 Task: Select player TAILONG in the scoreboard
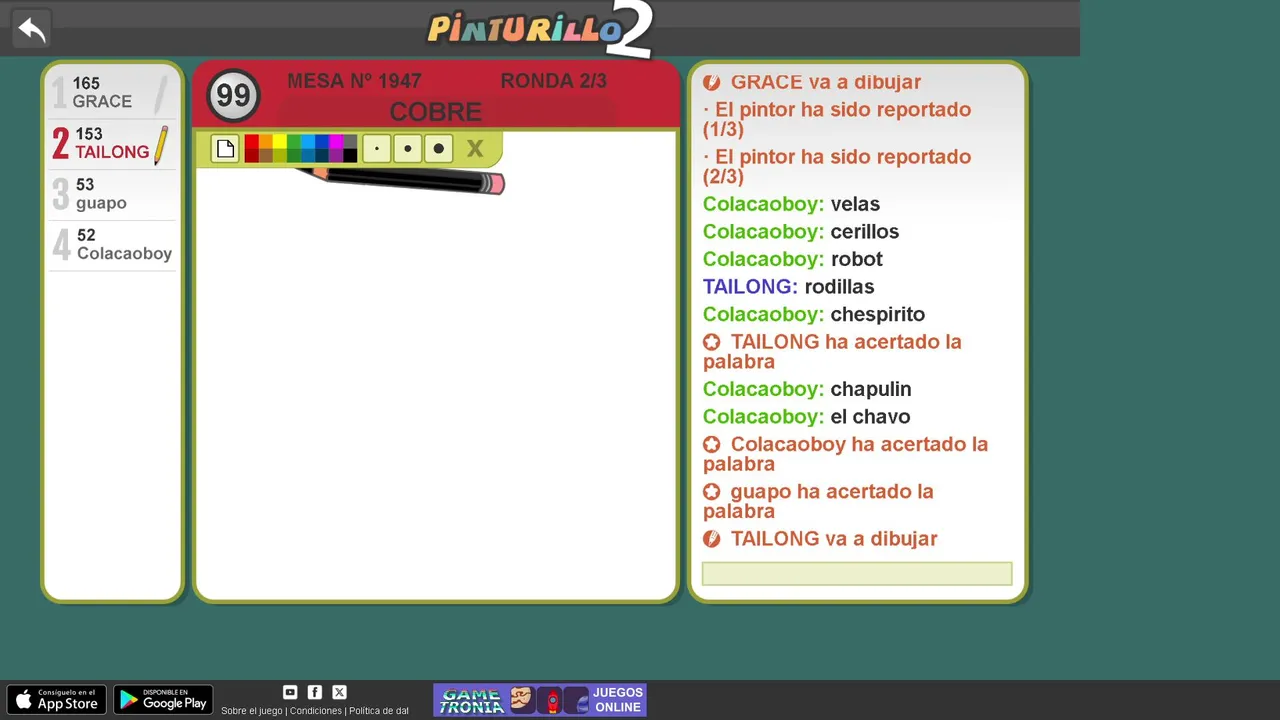pos(112,144)
